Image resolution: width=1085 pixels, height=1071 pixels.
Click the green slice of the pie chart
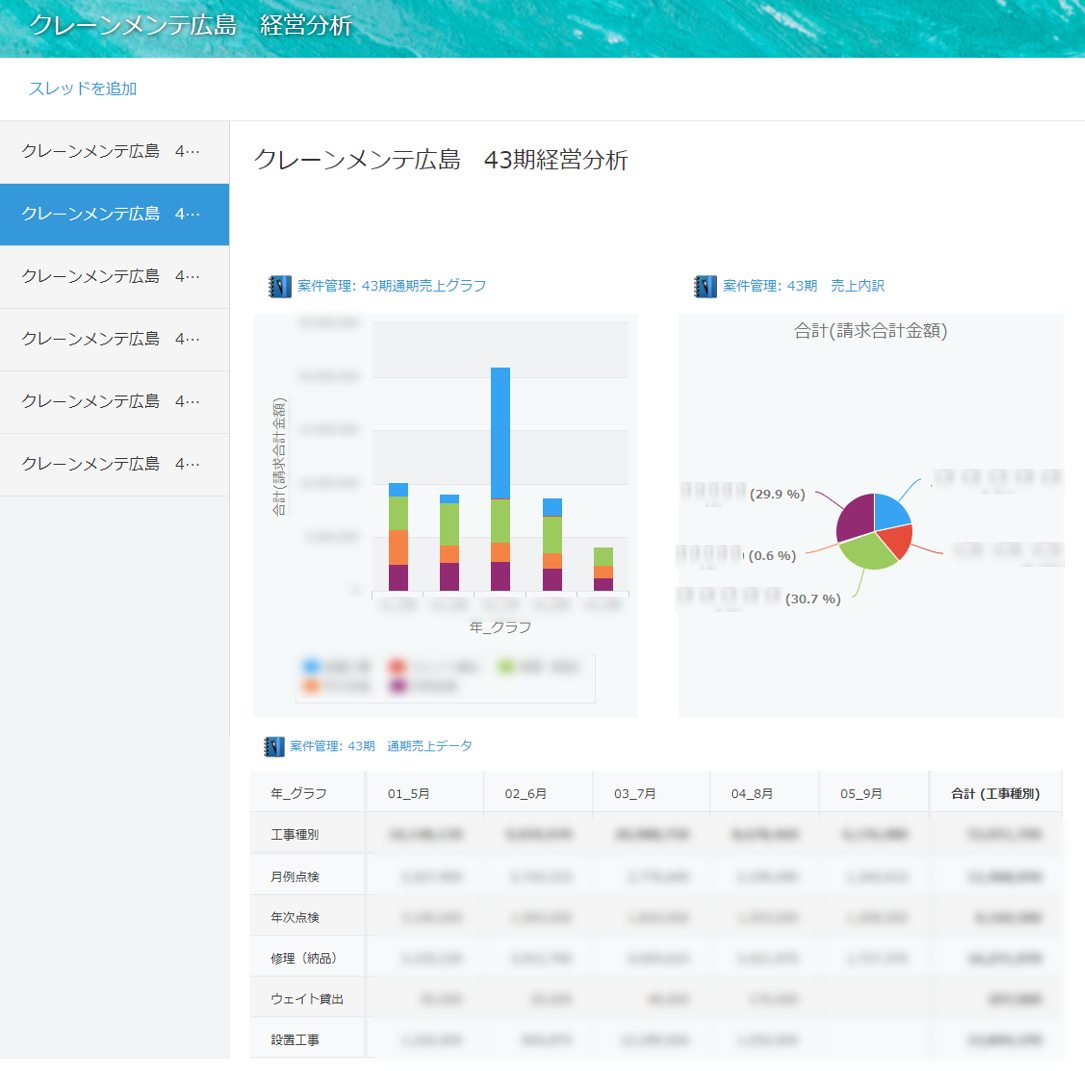pos(868,550)
